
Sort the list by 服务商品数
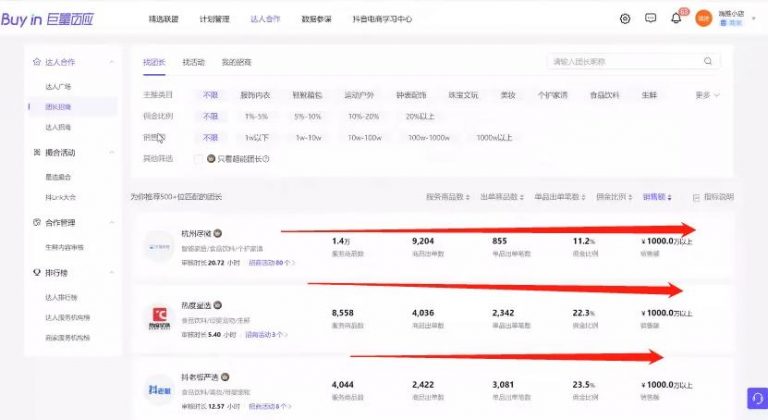coord(448,197)
